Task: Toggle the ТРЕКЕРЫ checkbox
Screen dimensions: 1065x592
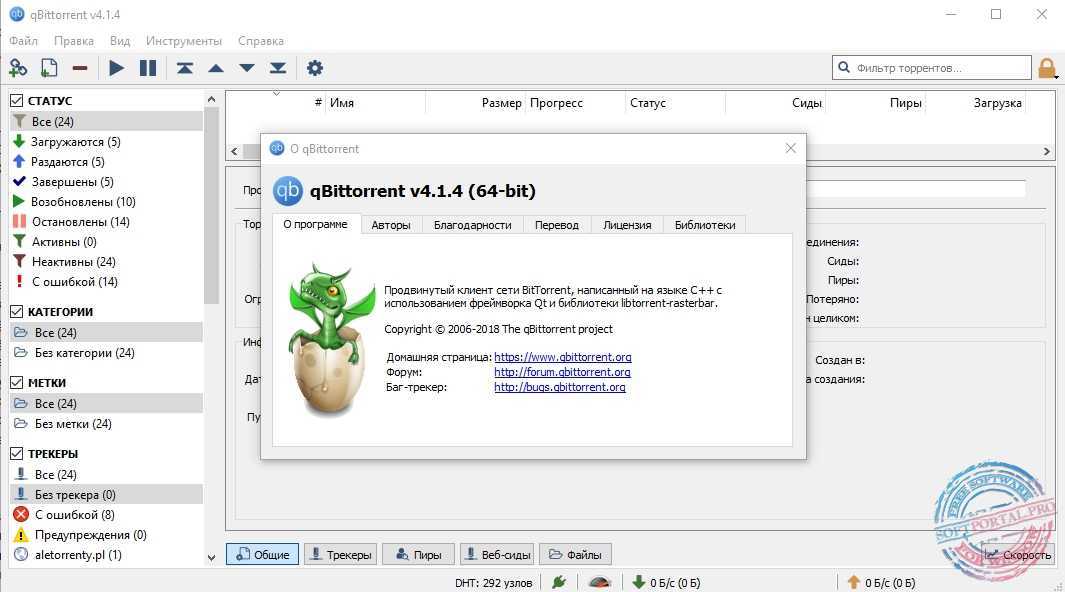Action: pyautogui.click(x=16, y=454)
